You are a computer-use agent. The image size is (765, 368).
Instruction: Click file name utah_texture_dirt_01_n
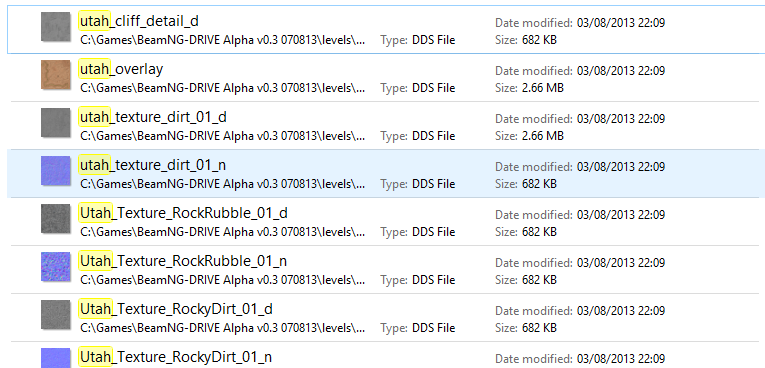coord(153,165)
